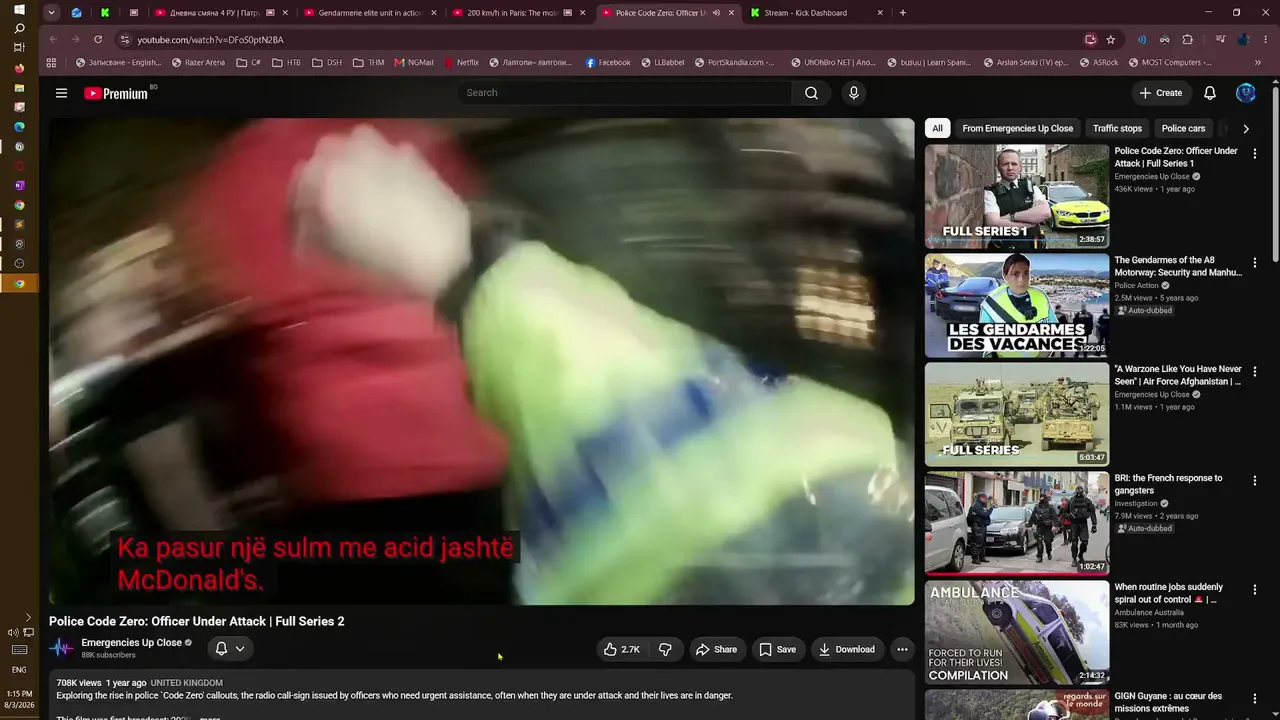
Task: Mute the Police Code Zero tab audio
Action: 716,13
